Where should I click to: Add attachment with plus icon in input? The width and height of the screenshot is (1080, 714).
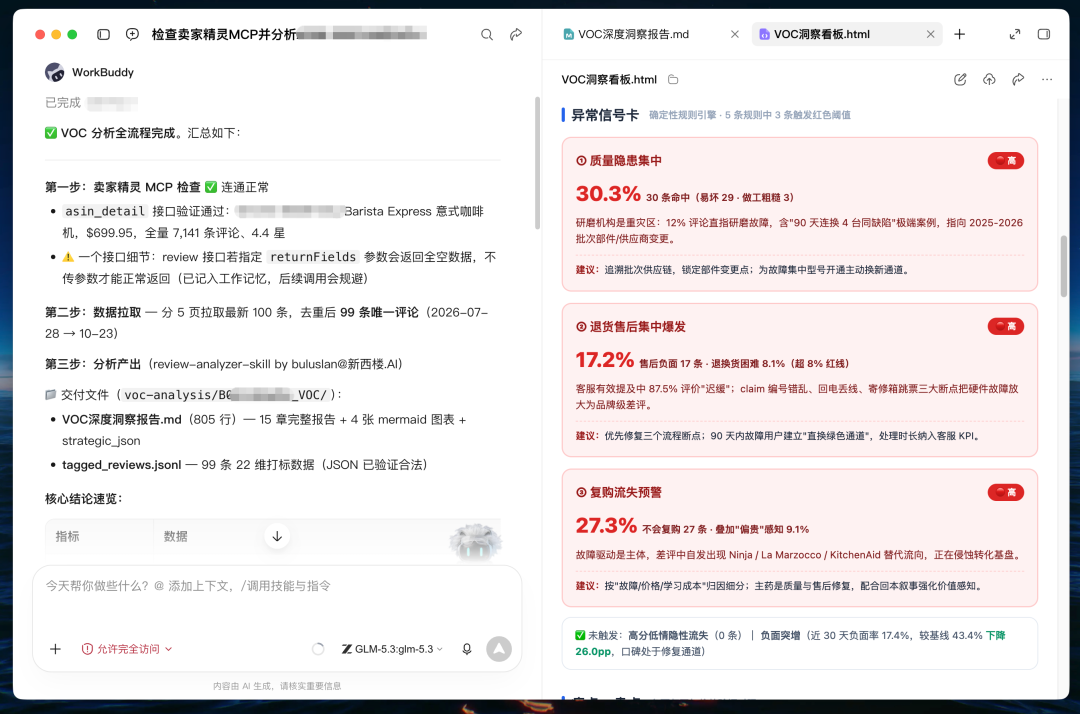coord(56,649)
